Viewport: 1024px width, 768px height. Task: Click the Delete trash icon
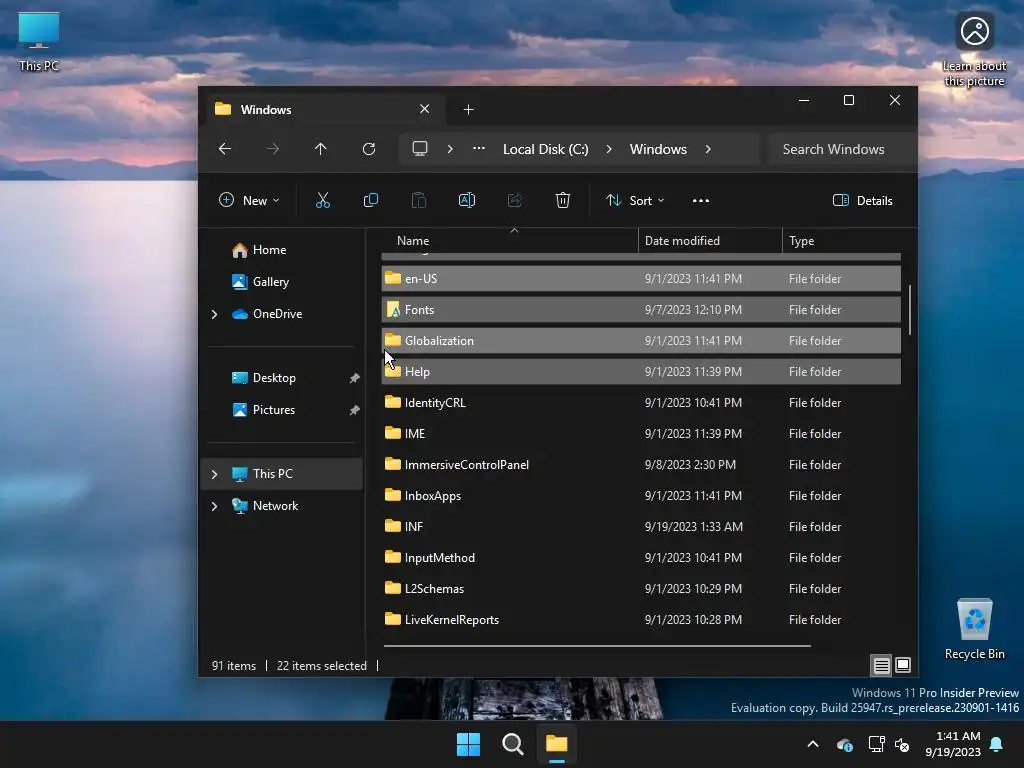[x=563, y=200]
